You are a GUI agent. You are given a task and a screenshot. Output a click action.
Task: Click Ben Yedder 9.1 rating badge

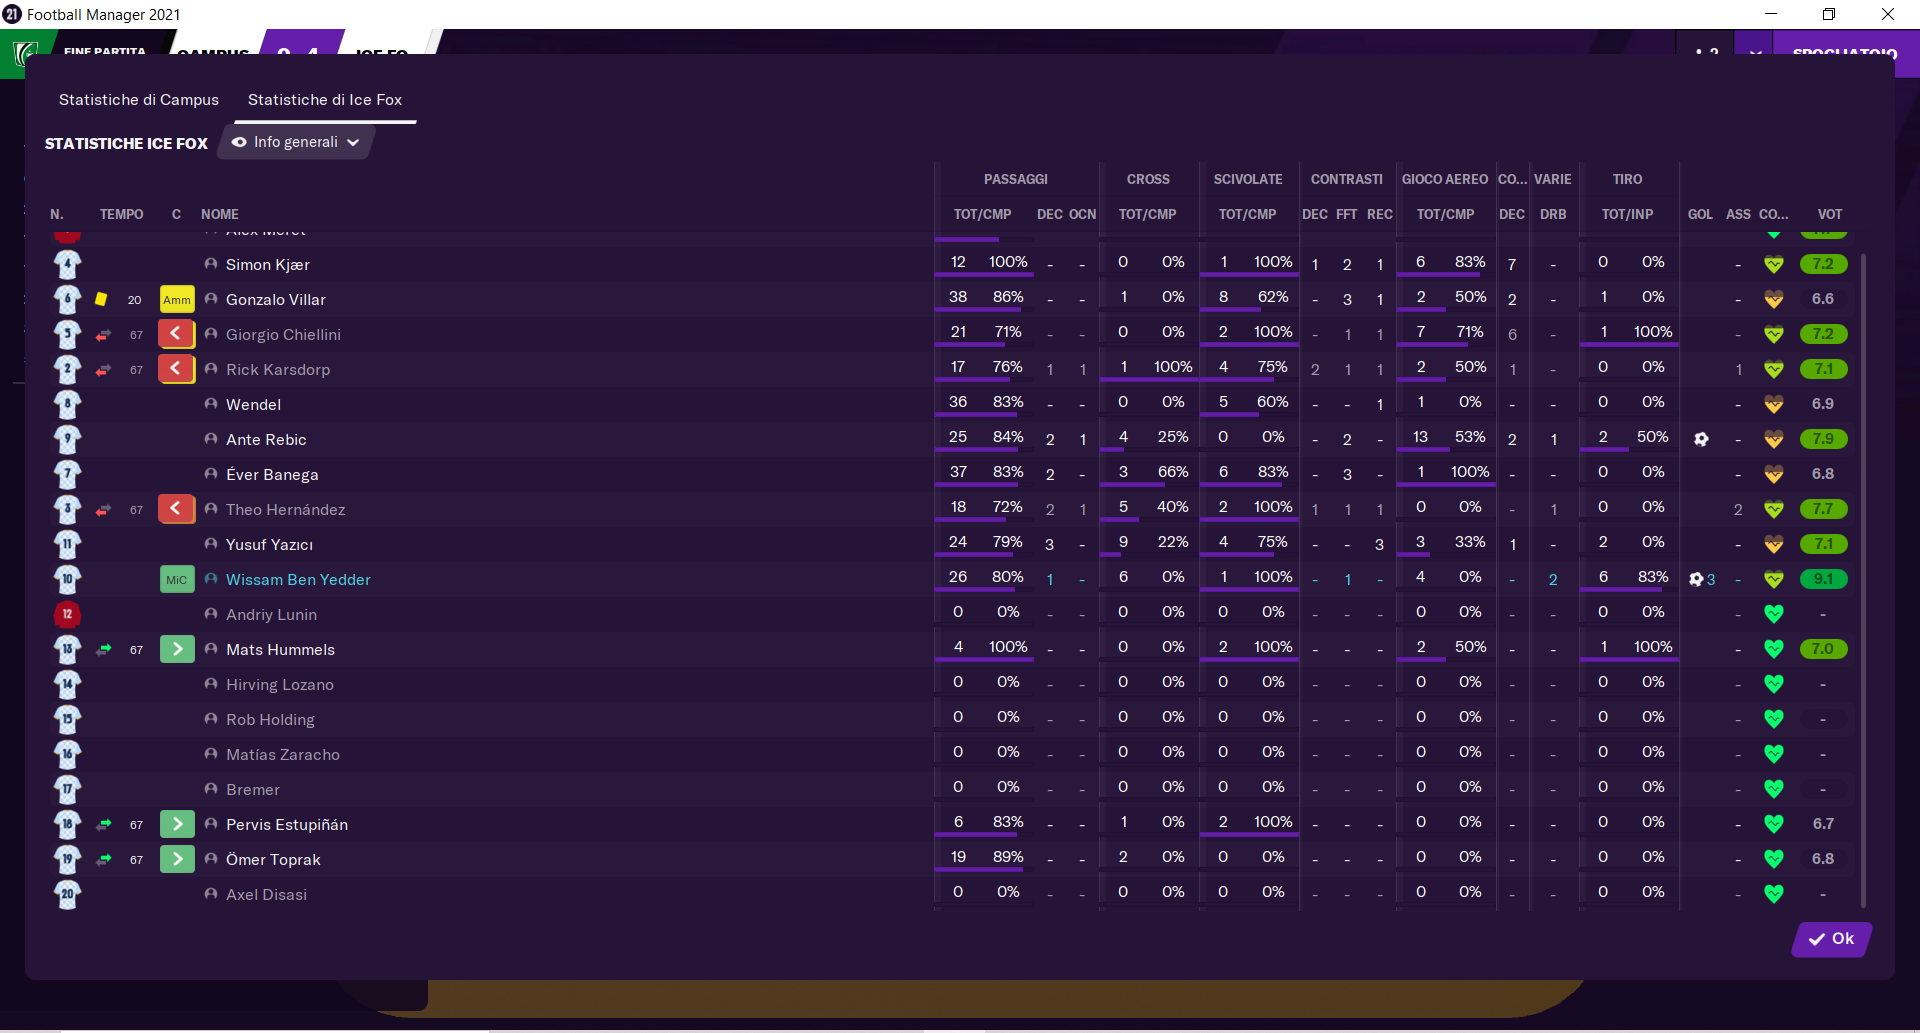pos(1823,579)
